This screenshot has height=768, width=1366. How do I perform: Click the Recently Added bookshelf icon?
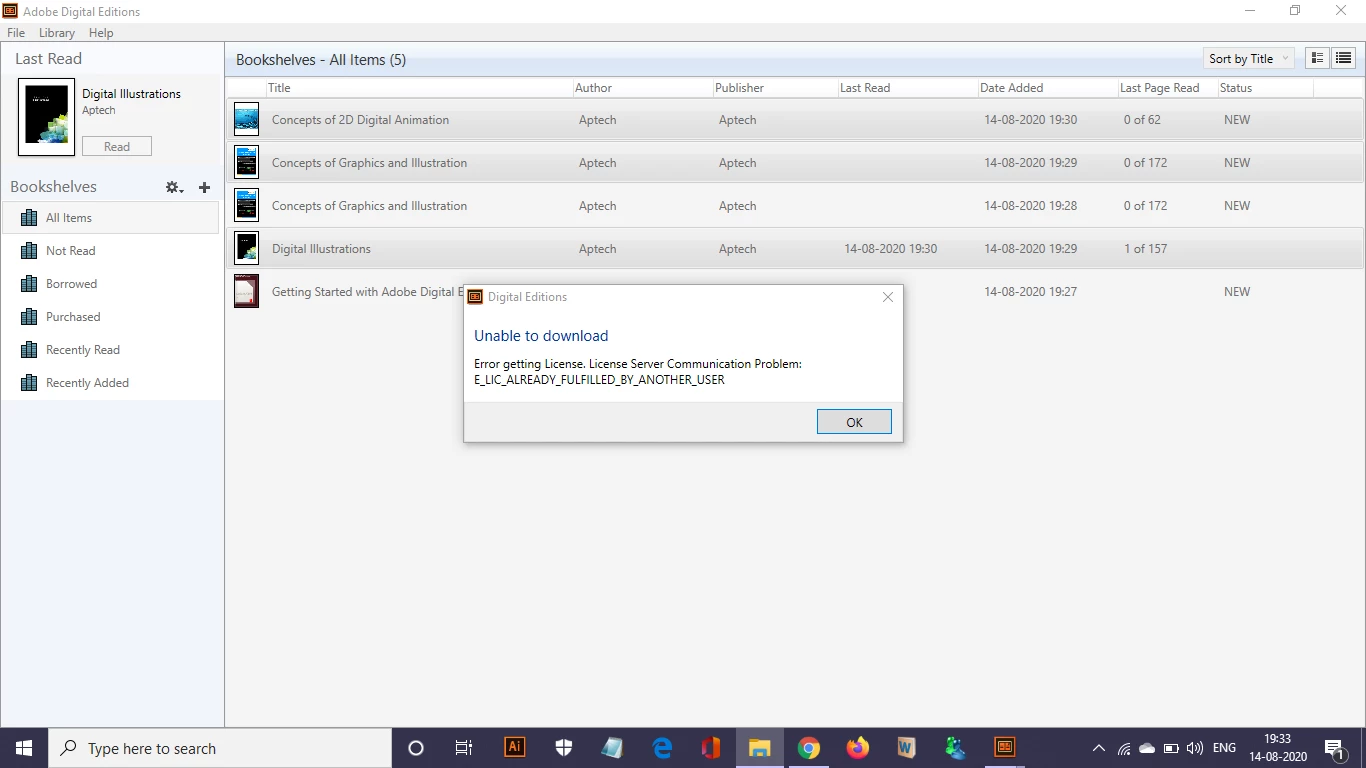tap(29, 383)
